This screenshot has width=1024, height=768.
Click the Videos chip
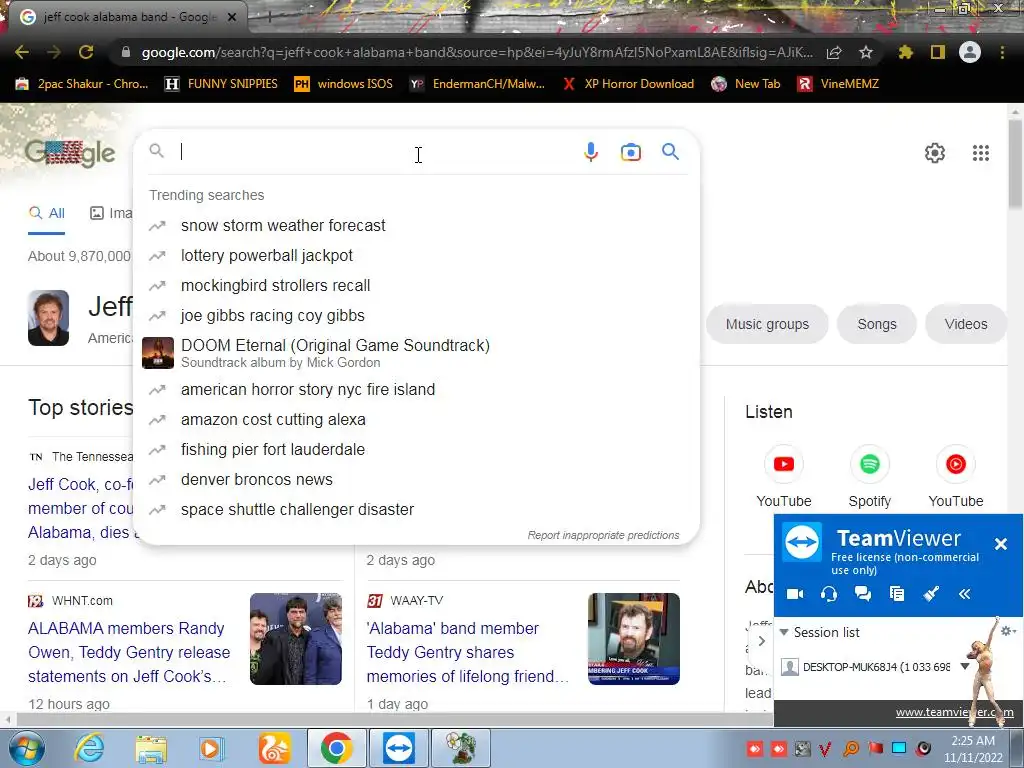(965, 324)
